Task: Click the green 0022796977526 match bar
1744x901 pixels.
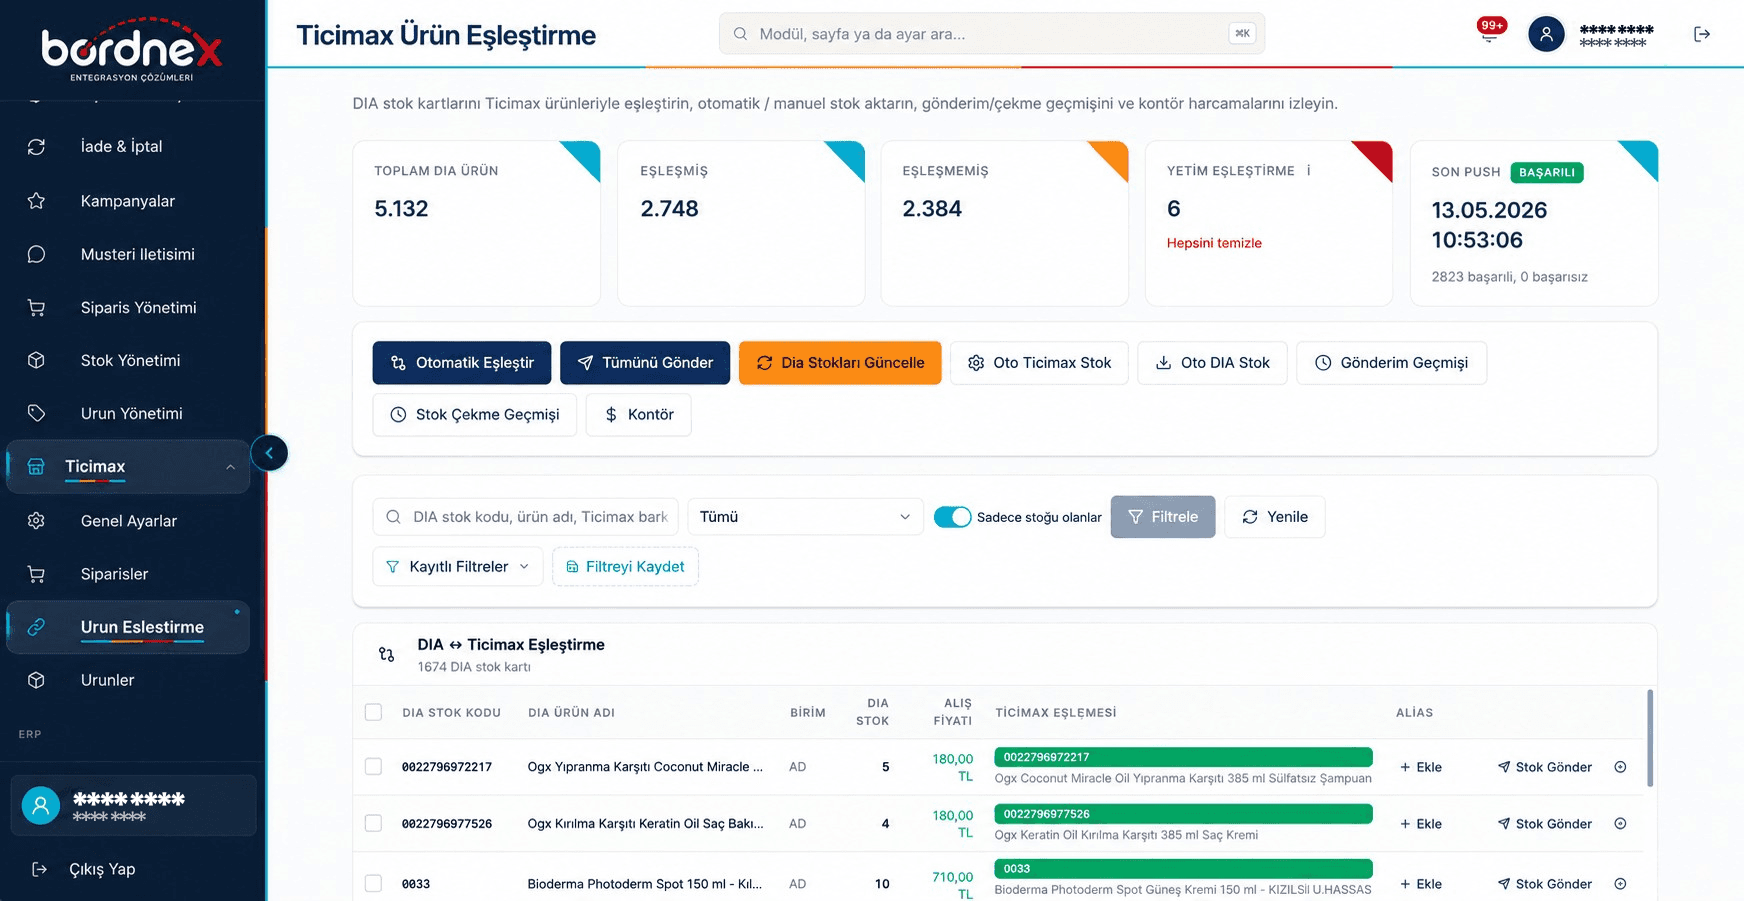Action: (1183, 814)
